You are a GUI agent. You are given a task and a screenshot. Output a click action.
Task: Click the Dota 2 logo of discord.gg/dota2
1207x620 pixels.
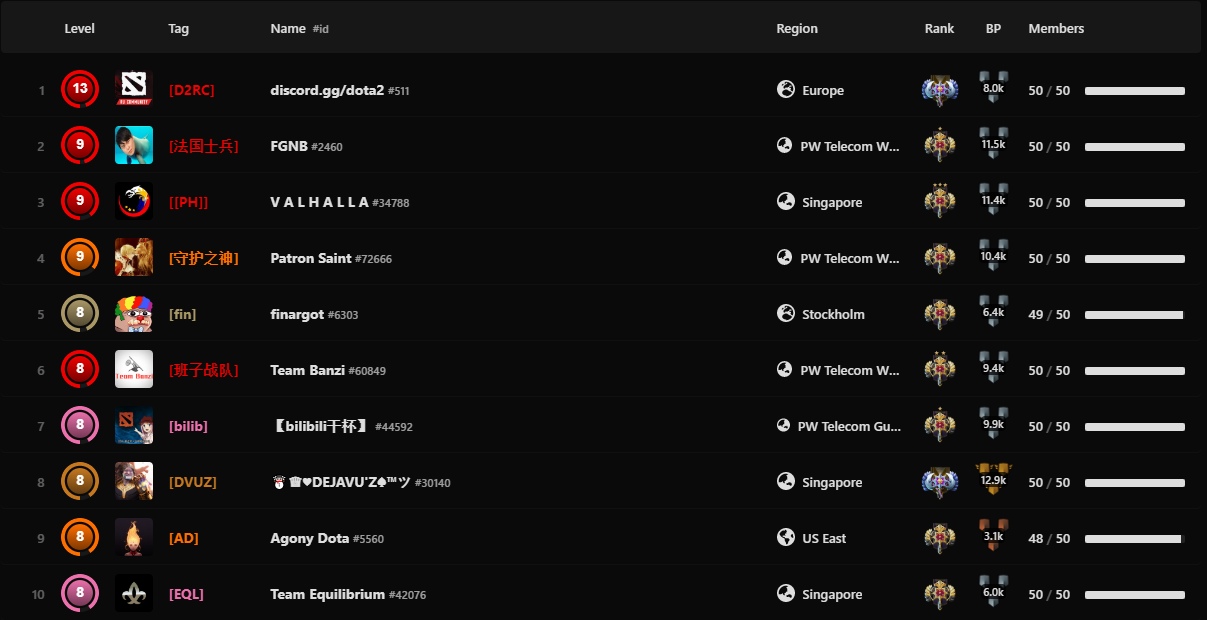click(x=134, y=89)
